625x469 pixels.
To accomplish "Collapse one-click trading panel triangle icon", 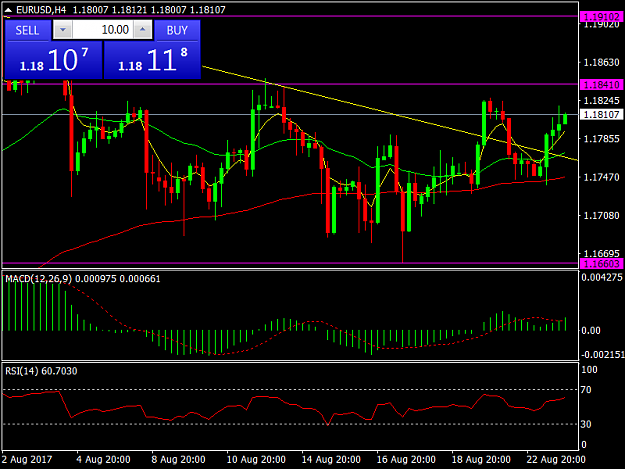I will pyautogui.click(x=8, y=10).
